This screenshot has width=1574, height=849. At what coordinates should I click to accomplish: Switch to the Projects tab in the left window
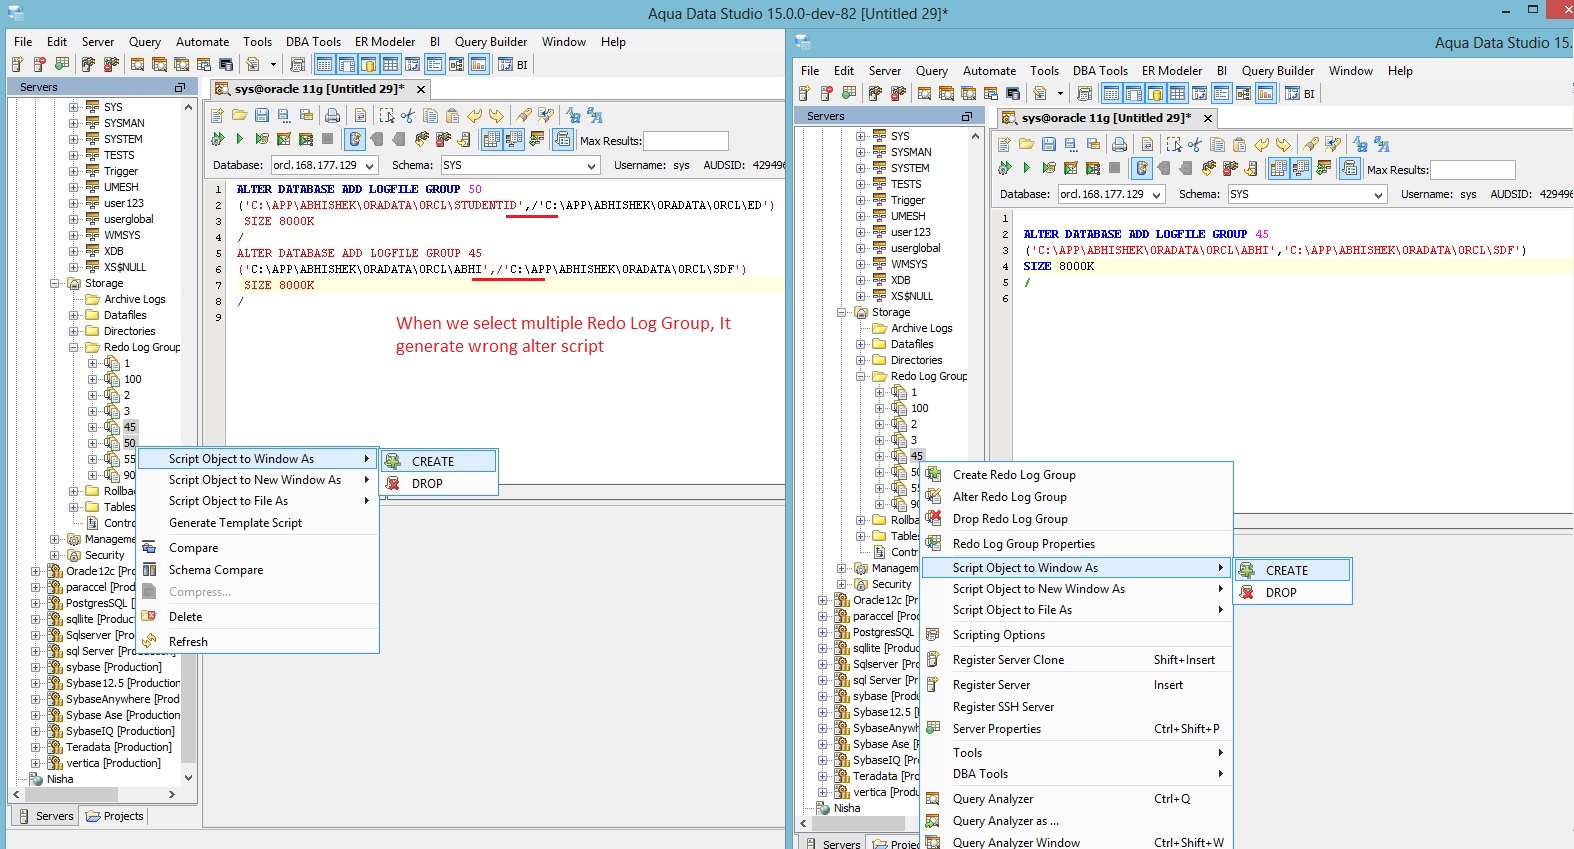[x=115, y=816]
